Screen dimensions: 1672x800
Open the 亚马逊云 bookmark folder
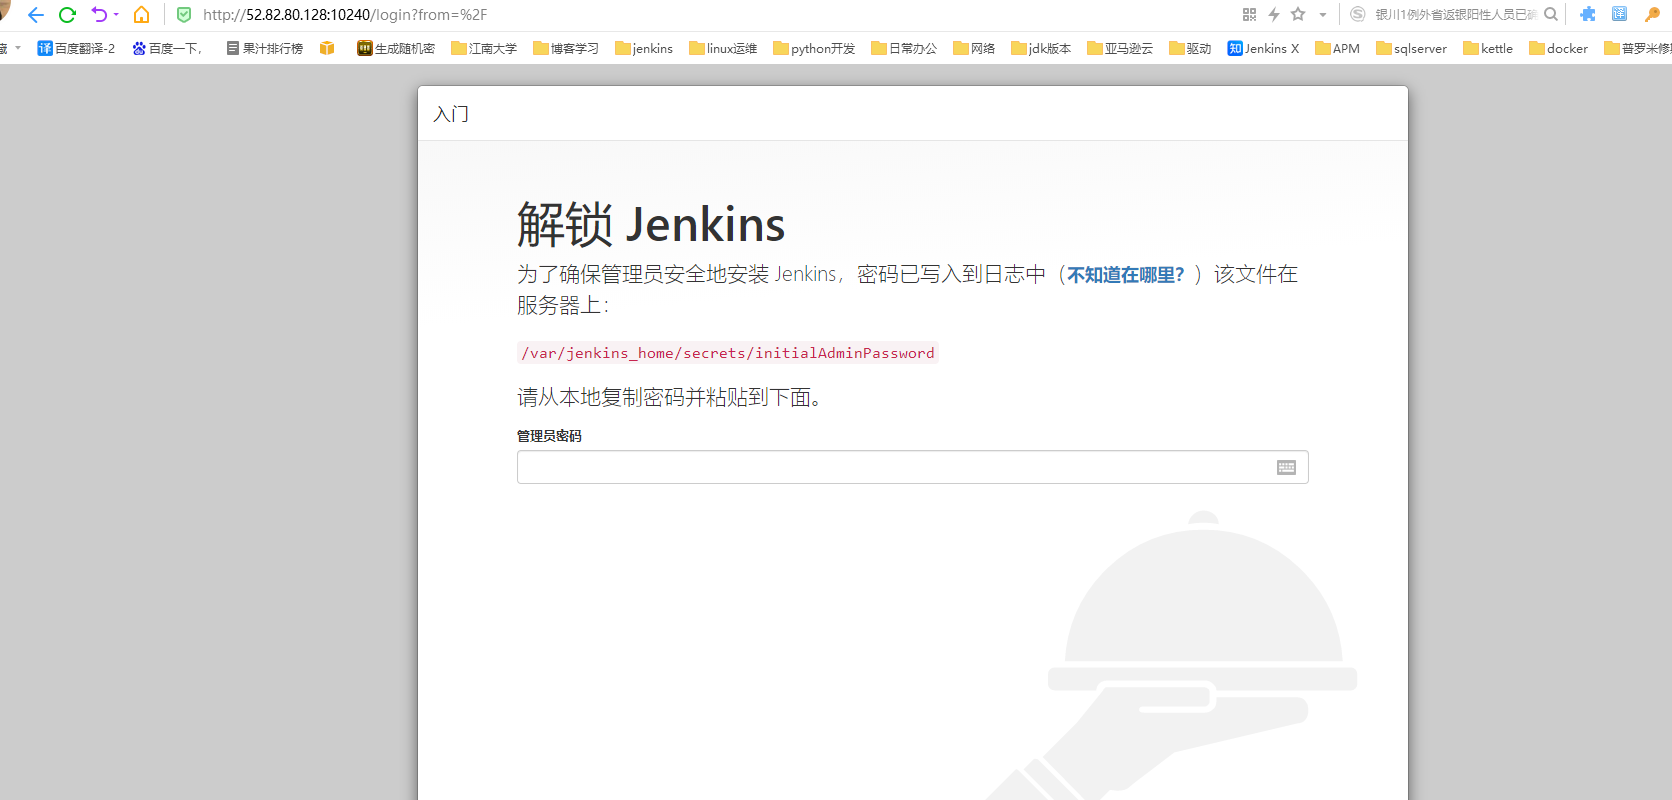click(1120, 48)
